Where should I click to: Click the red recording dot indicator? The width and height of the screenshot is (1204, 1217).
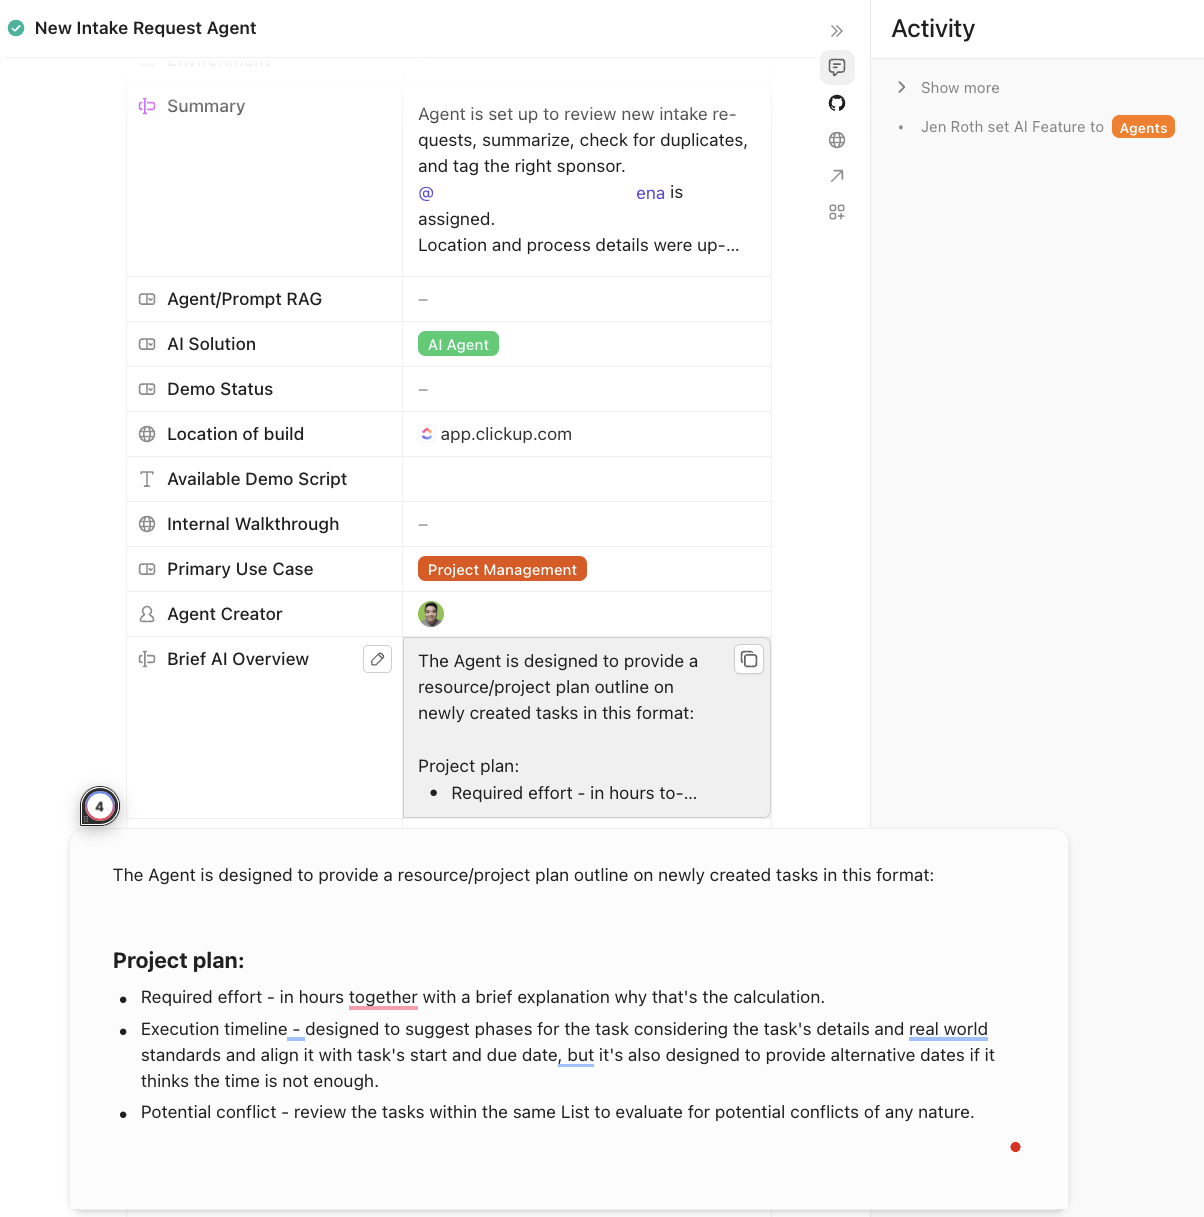click(1015, 1147)
